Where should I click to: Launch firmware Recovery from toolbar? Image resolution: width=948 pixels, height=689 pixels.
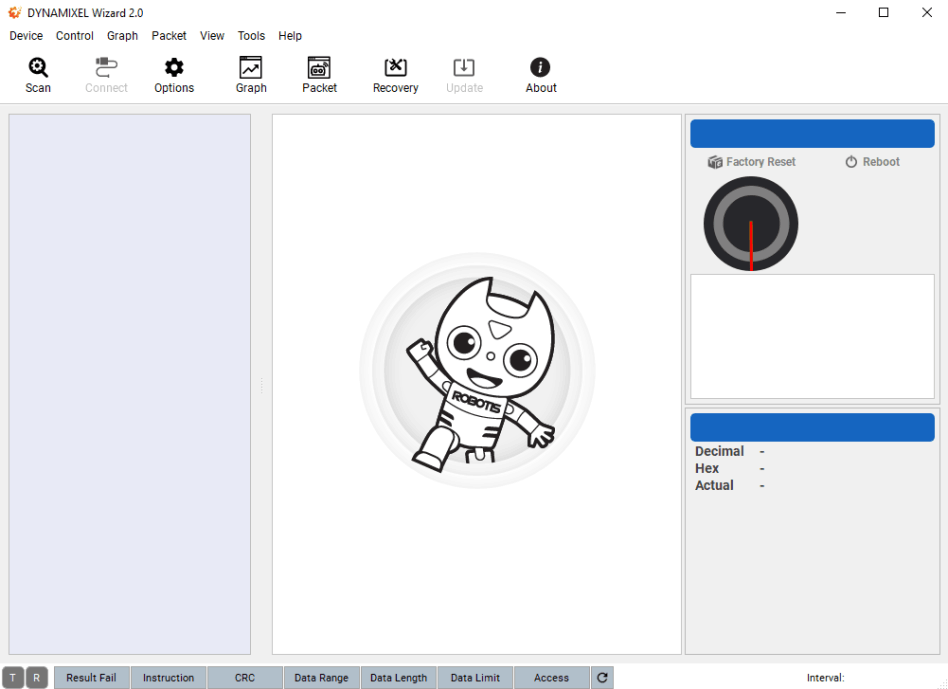coord(395,68)
